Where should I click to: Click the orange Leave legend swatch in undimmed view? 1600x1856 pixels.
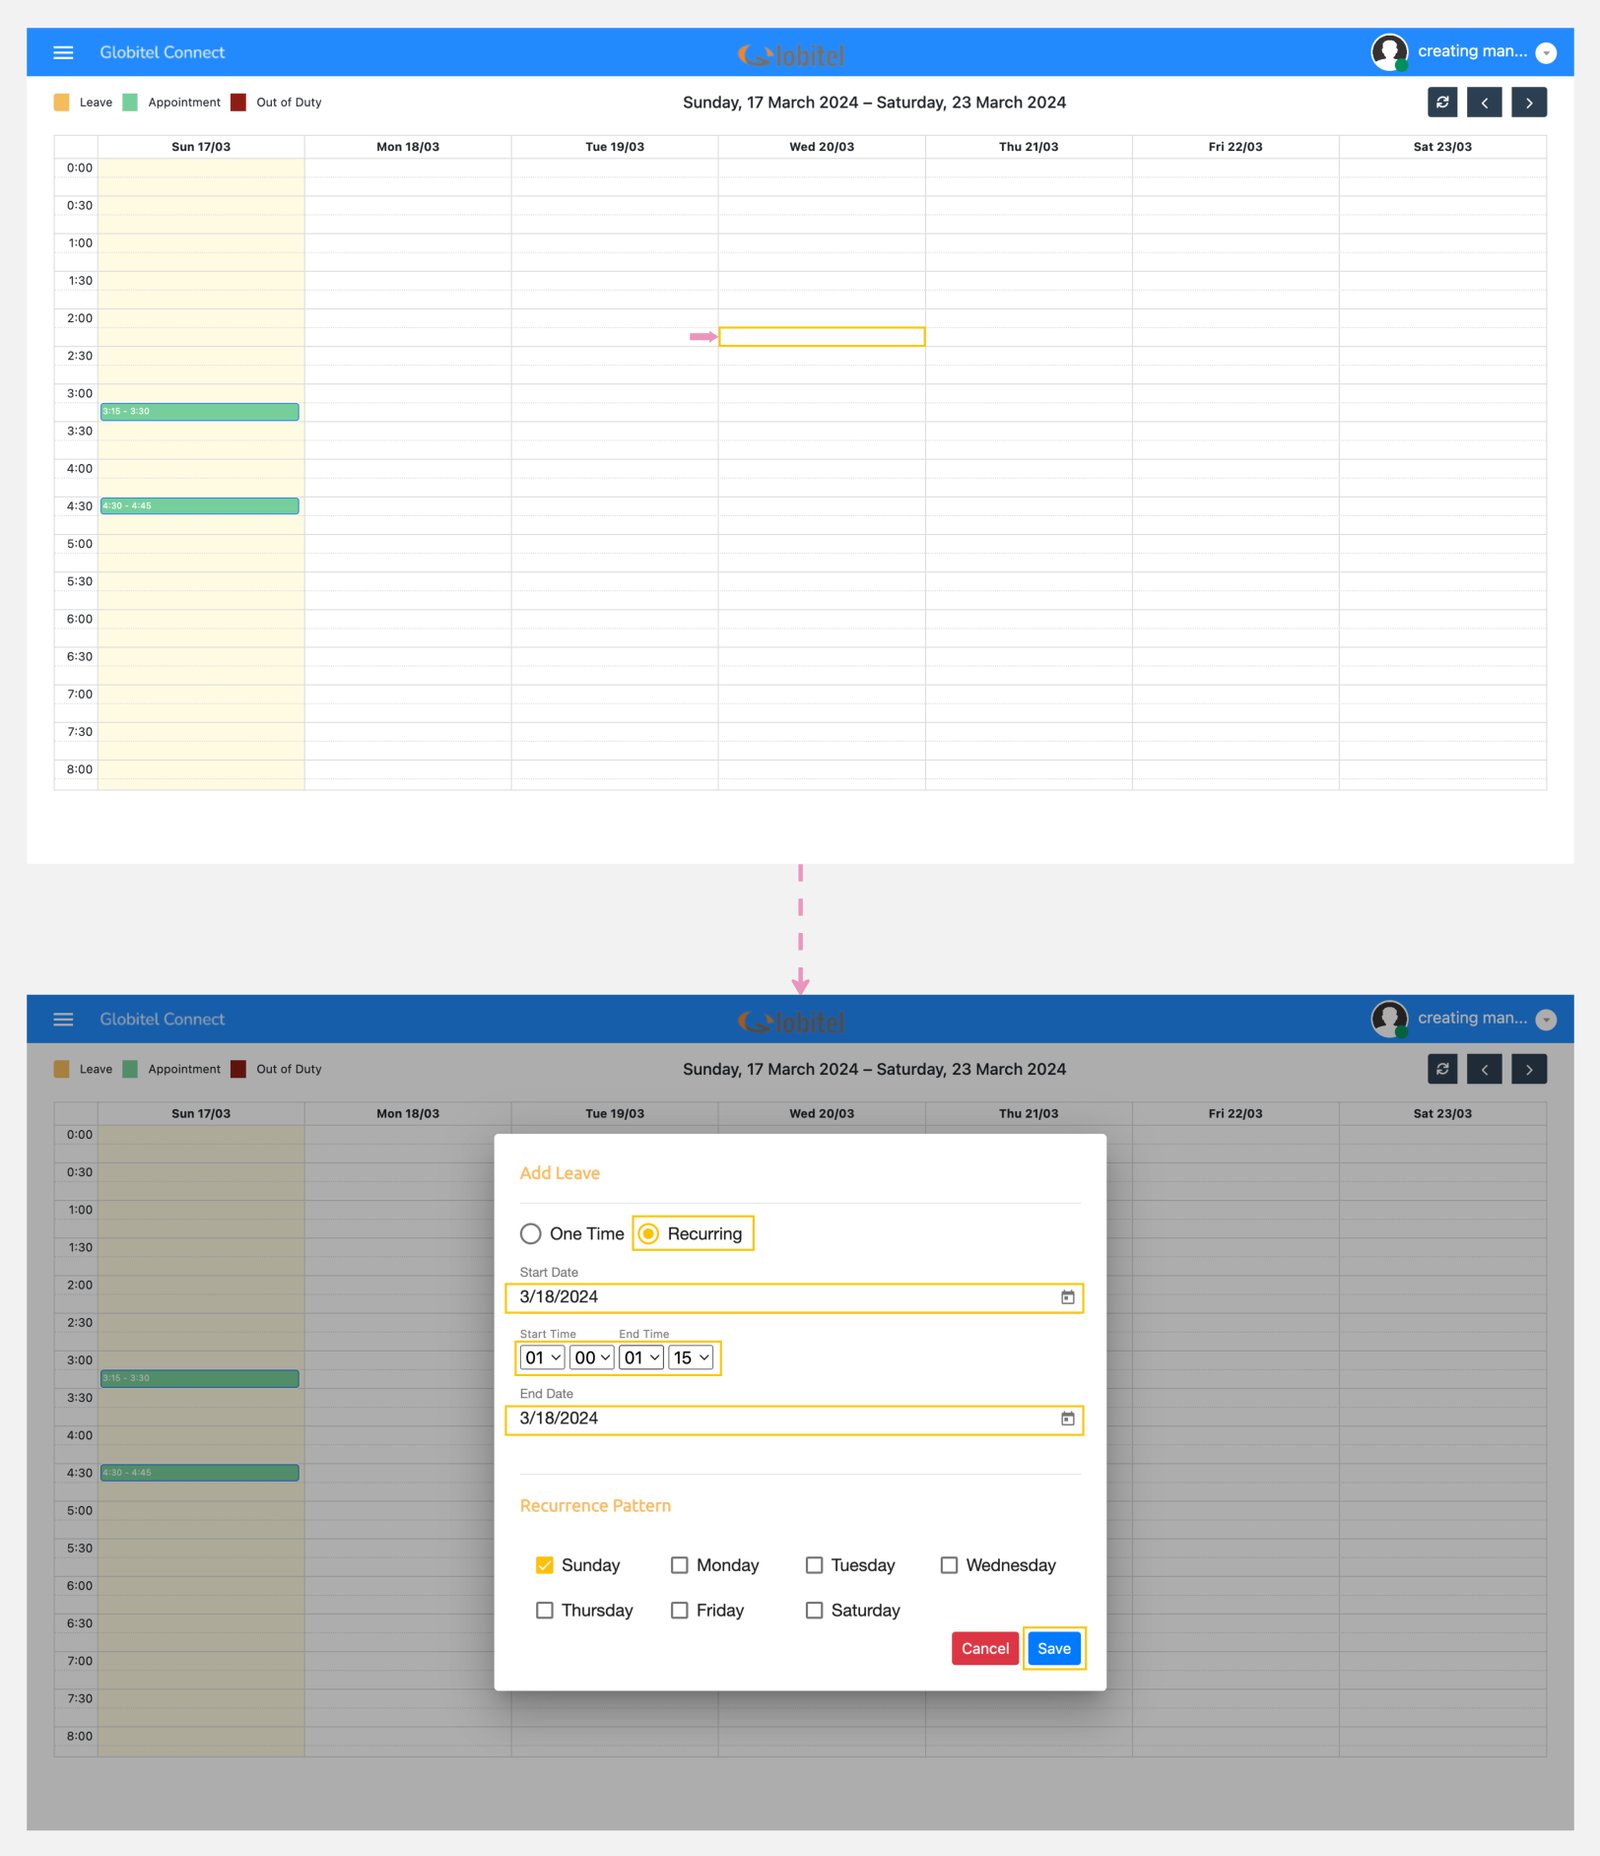tap(62, 102)
